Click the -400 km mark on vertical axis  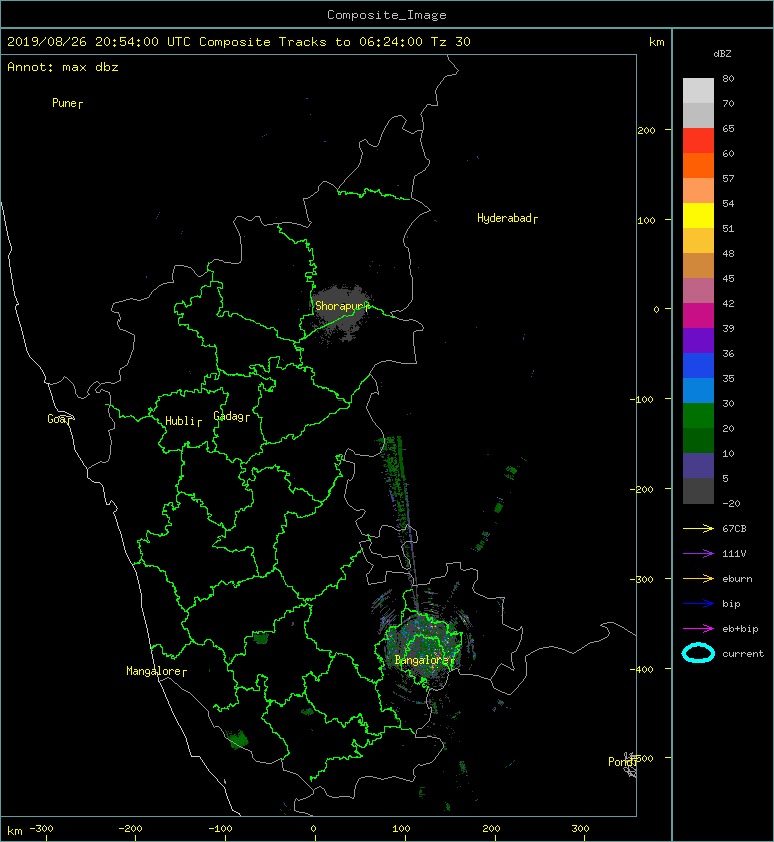(642, 669)
